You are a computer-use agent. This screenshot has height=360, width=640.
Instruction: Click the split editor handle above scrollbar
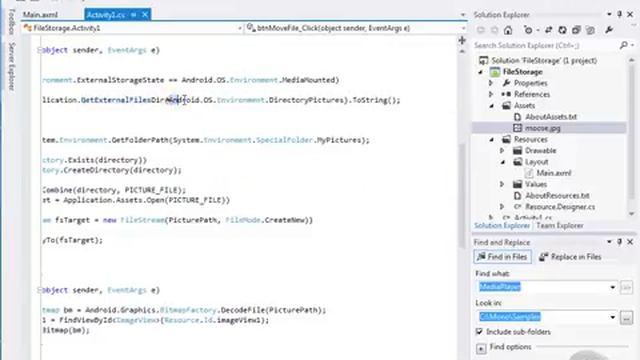coord(462,40)
